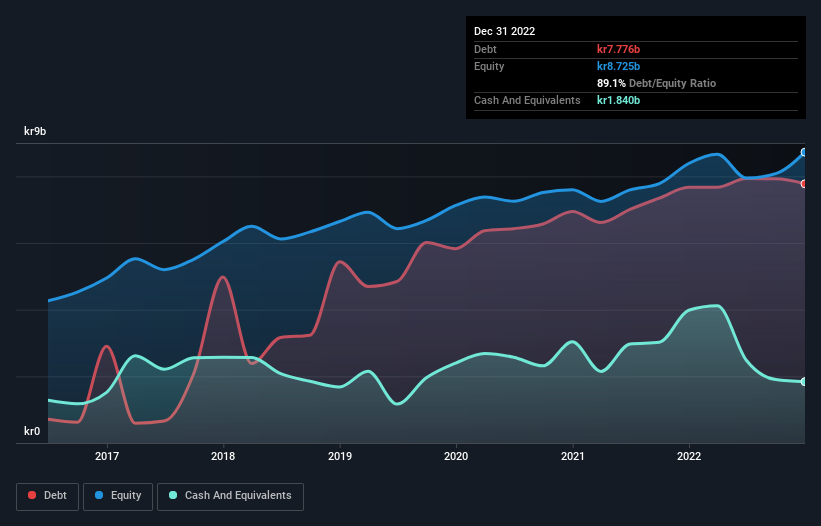Toggle the Debt legend button

tap(48, 496)
